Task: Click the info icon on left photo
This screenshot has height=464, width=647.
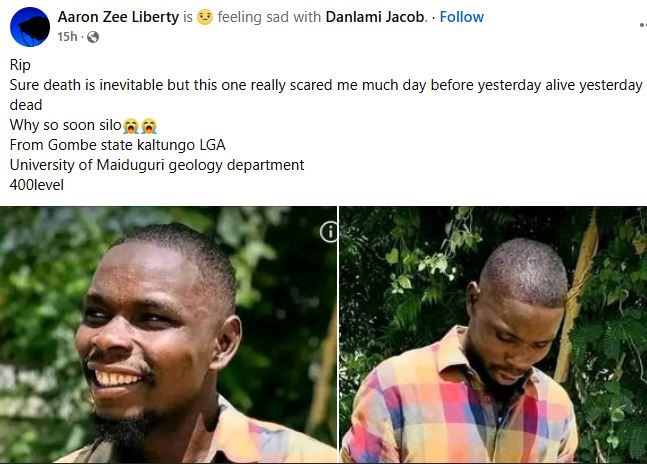Action: click(328, 232)
